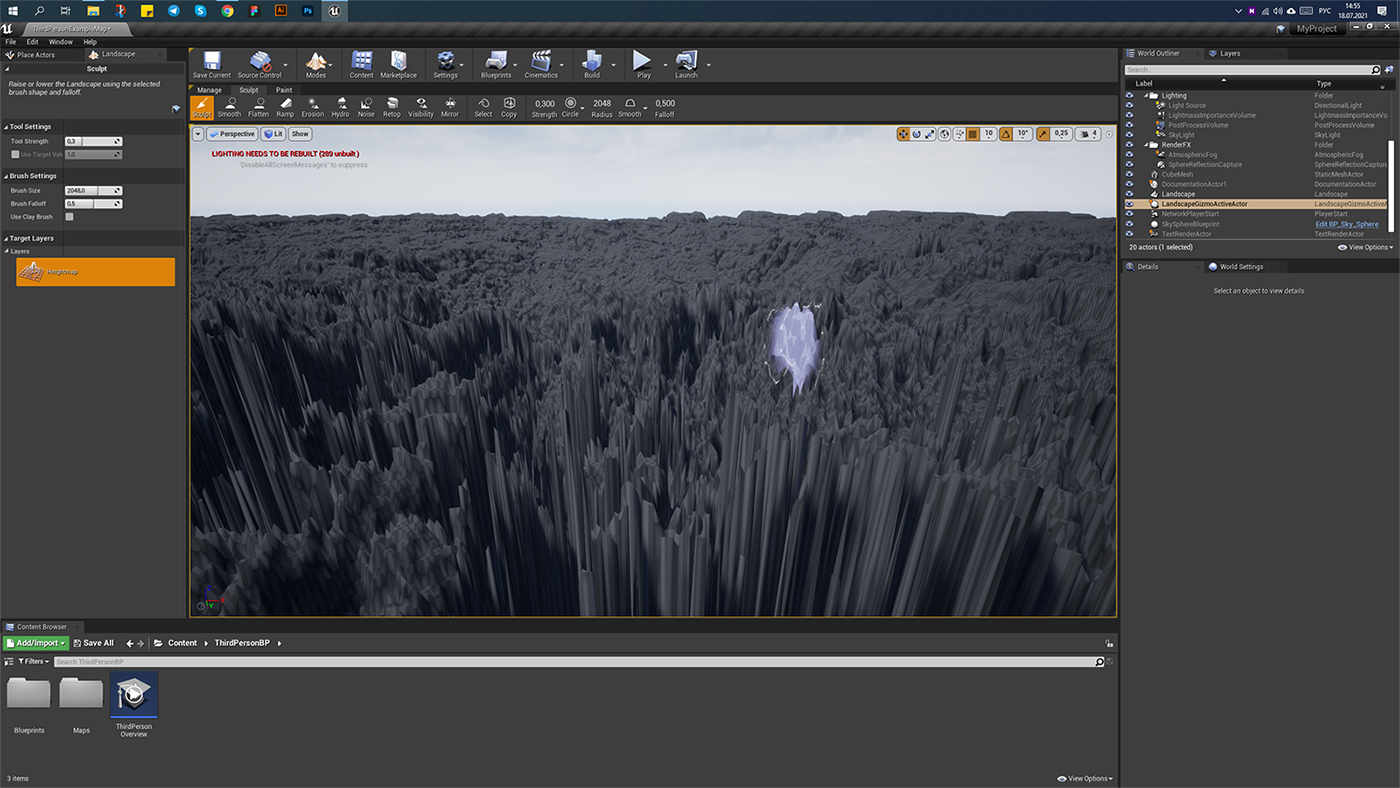1400x788 pixels.
Task: Adjust the Brush Size slider
Action: (93, 190)
